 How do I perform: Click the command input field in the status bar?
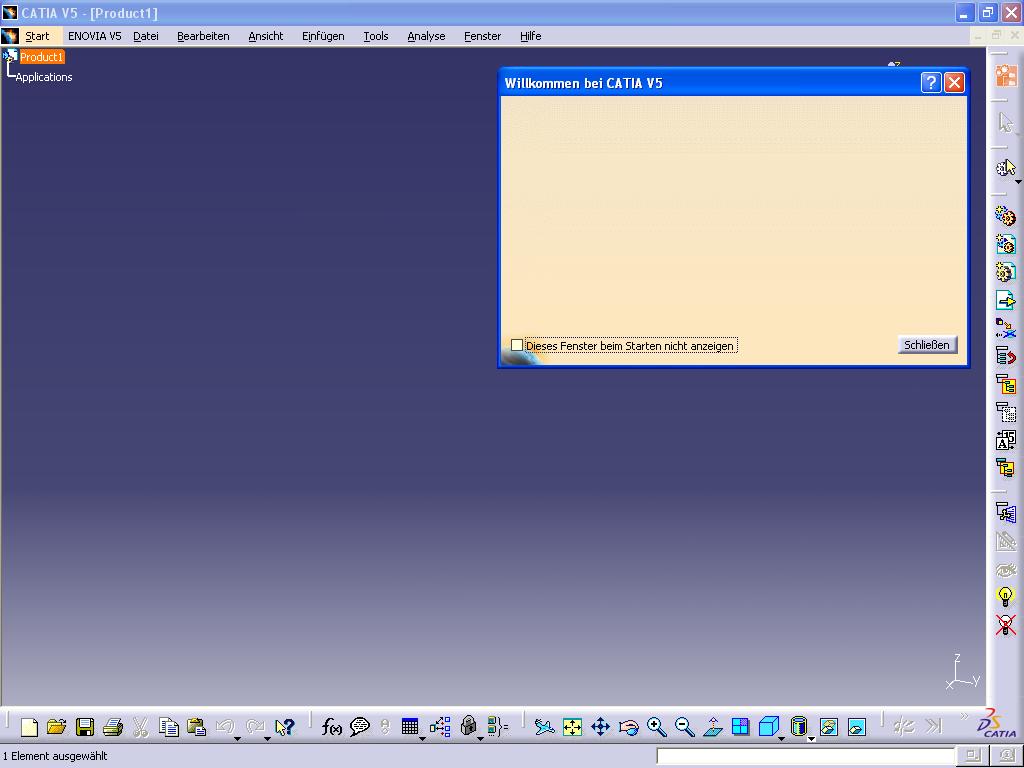pyautogui.click(x=806, y=756)
